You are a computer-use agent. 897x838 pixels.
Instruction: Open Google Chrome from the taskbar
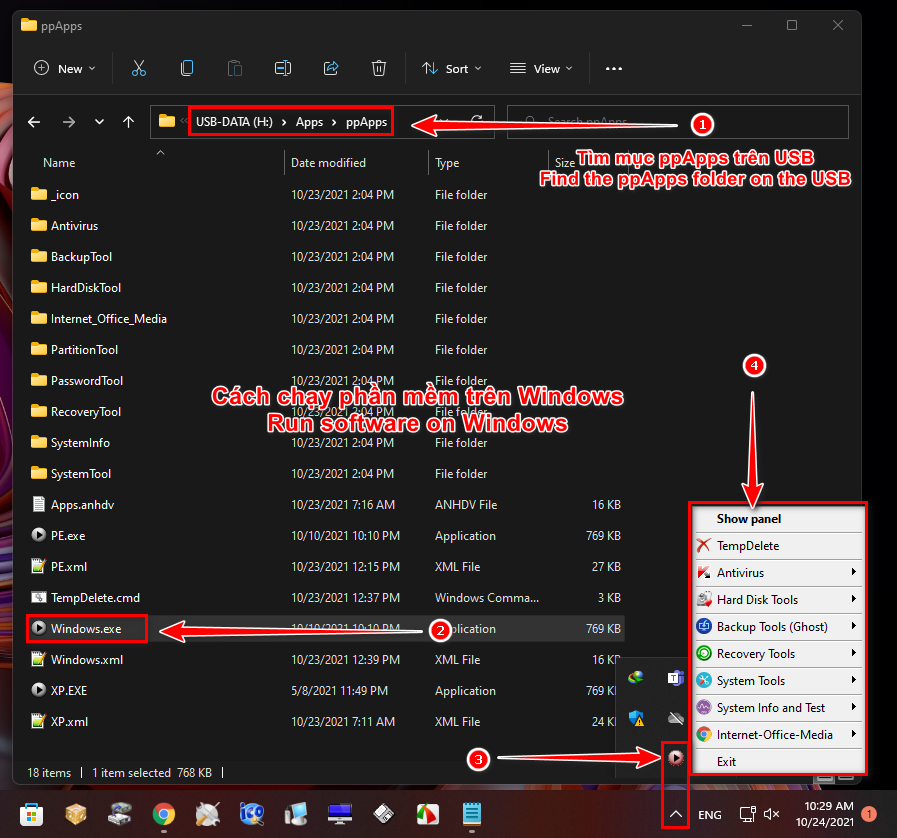164,813
